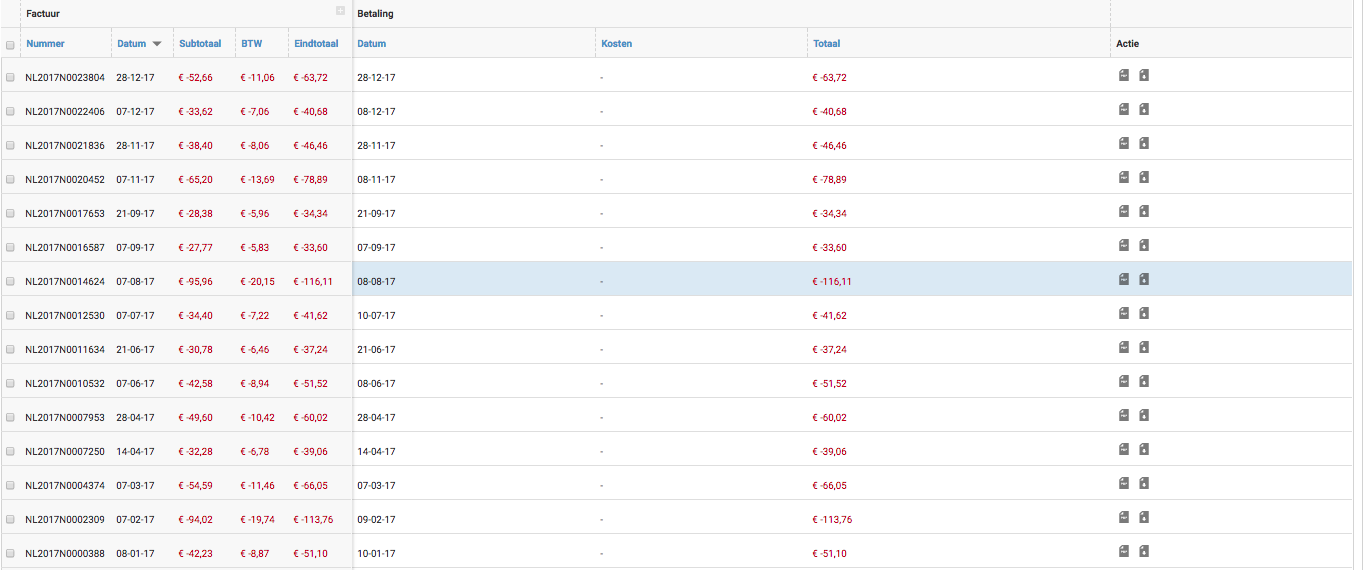The width and height of the screenshot is (1363, 570).
Task: Check the box for invoice NL2017N0021836
Action: click(x=10, y=145)
